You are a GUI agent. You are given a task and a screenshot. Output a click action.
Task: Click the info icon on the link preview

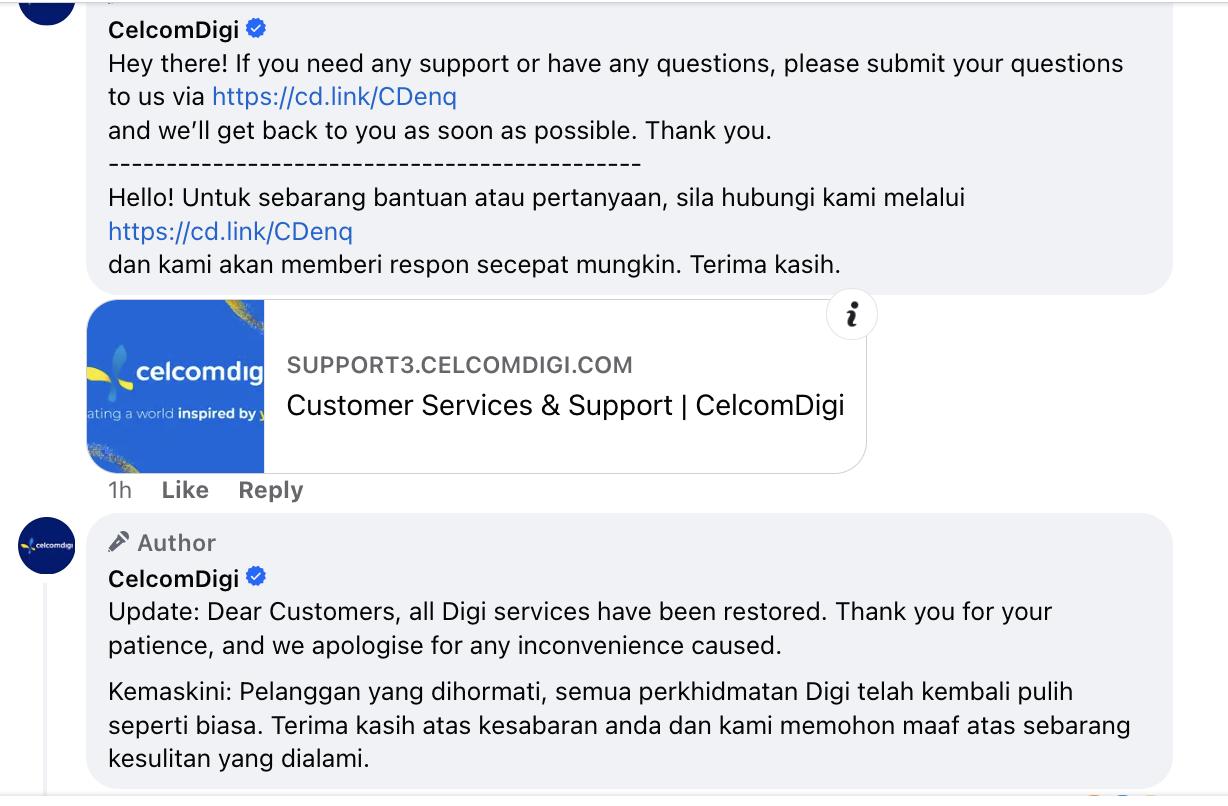(x=852, y=316)
